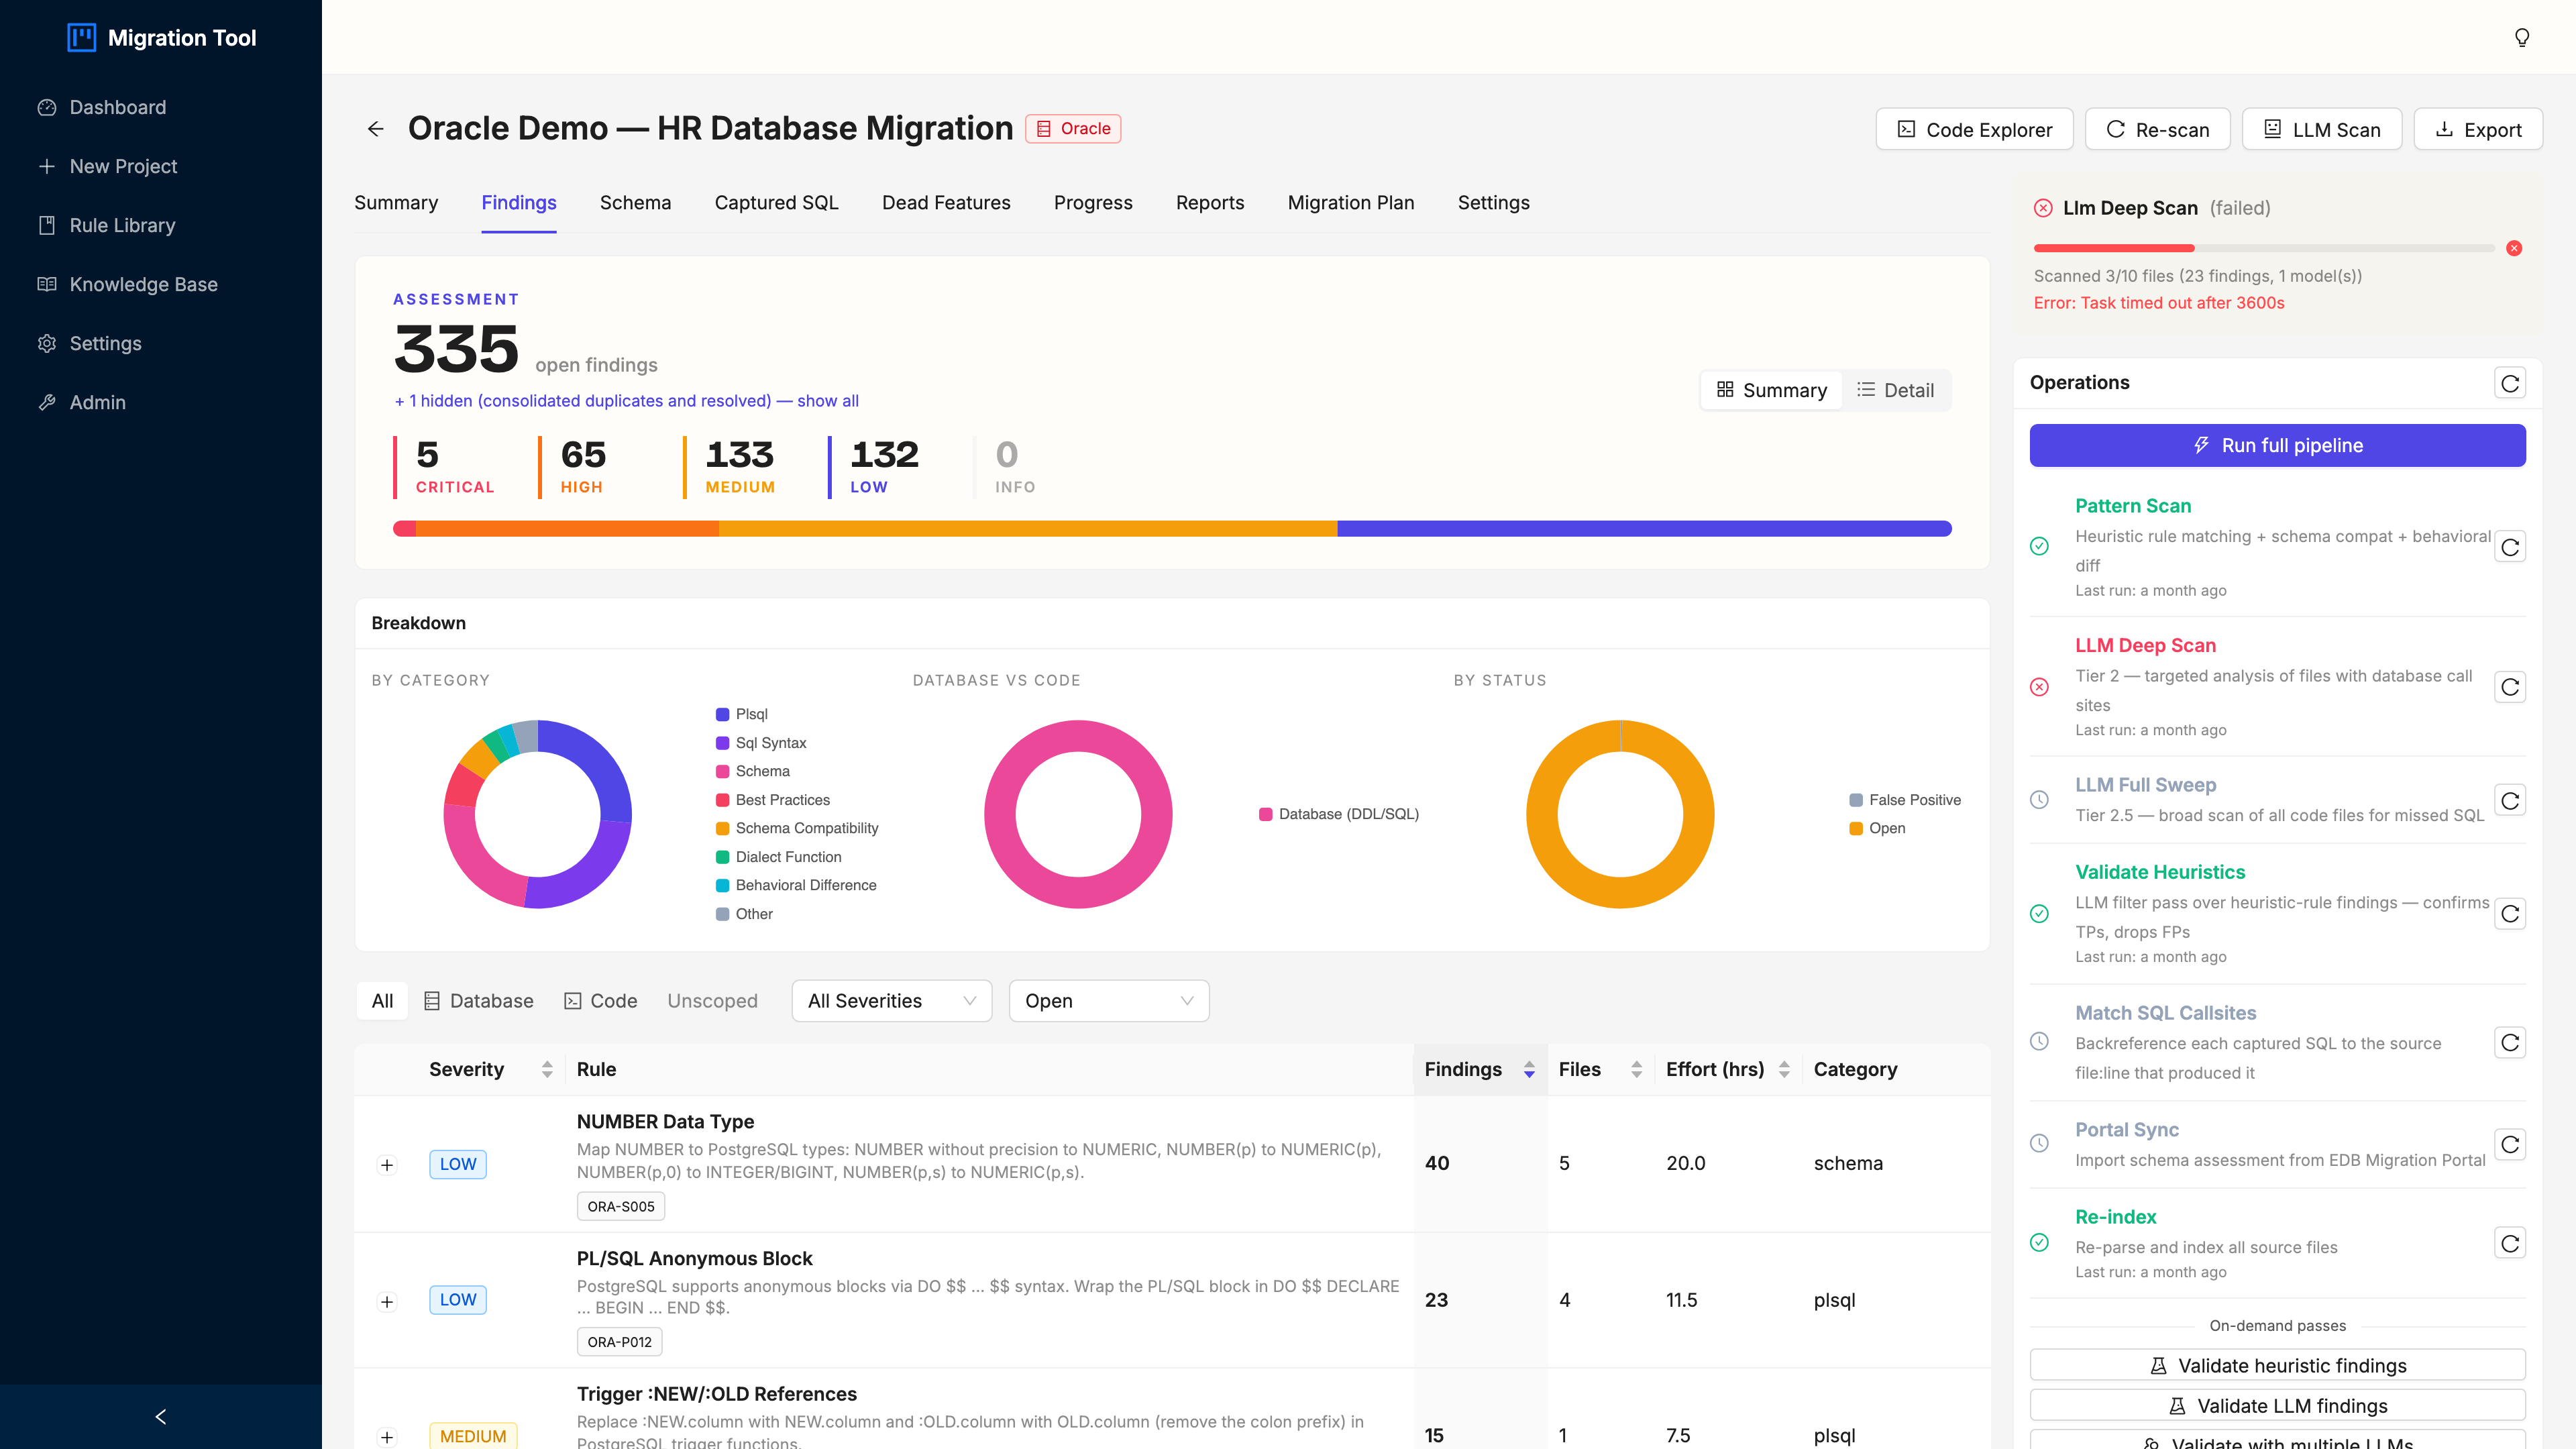
Task: Switch to Summary view toggle
Action: click(x=1771, y=390)
